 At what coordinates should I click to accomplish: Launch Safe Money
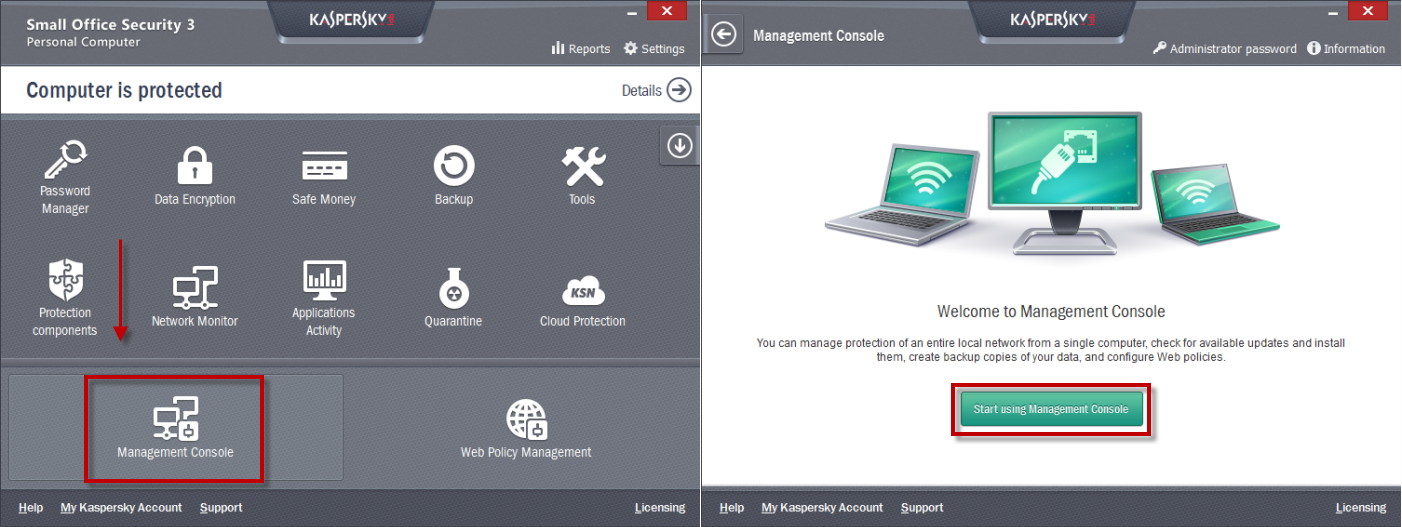coord(324,177)
